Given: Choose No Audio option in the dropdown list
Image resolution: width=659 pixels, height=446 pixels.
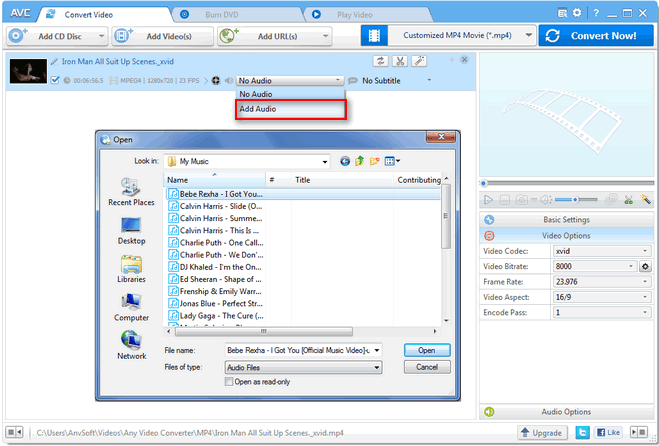Looking at the screenshot, I should 290,94.
